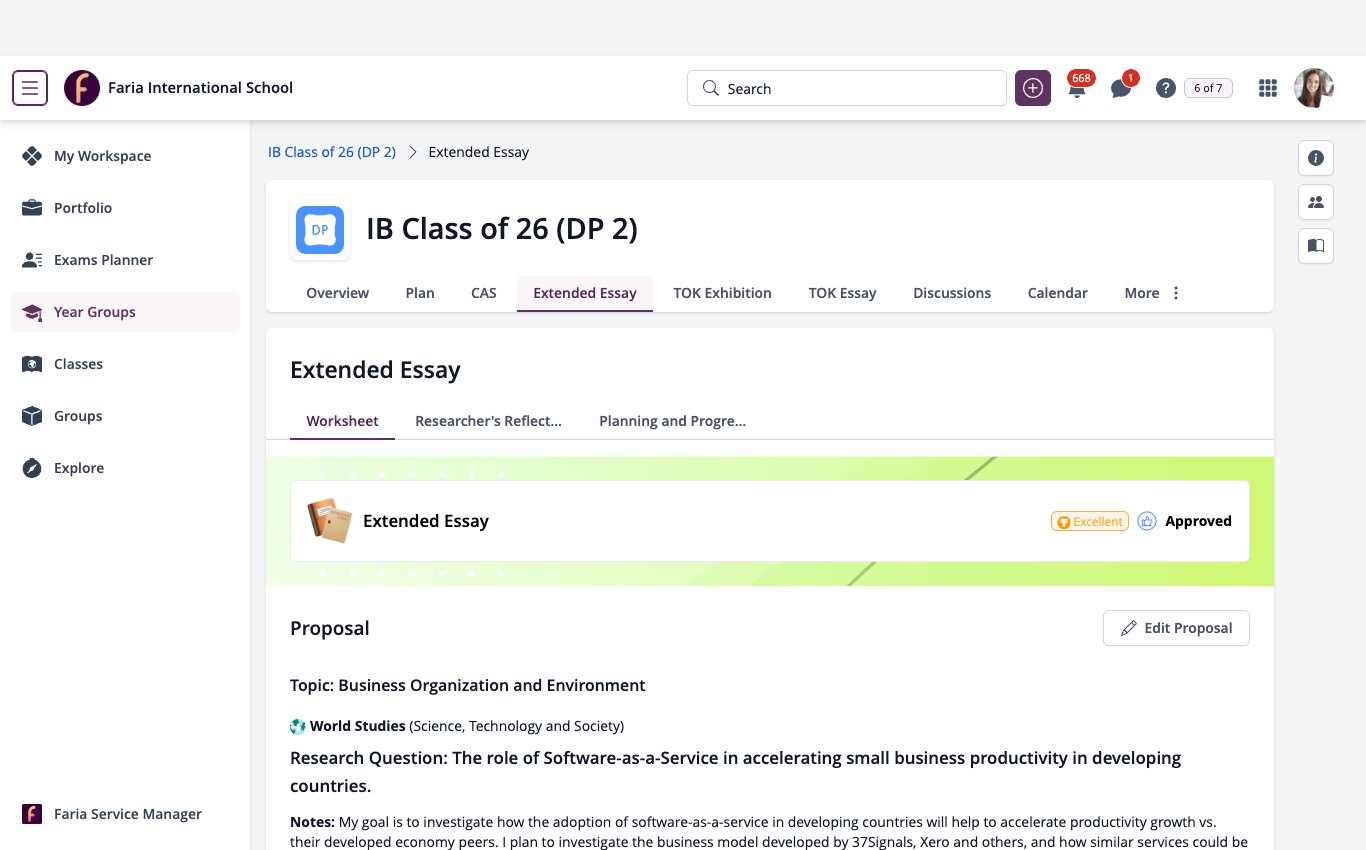Select the Researcher's Reflection tab
The height and width of the screenshot is (850, 1366).
click(488, 421)
